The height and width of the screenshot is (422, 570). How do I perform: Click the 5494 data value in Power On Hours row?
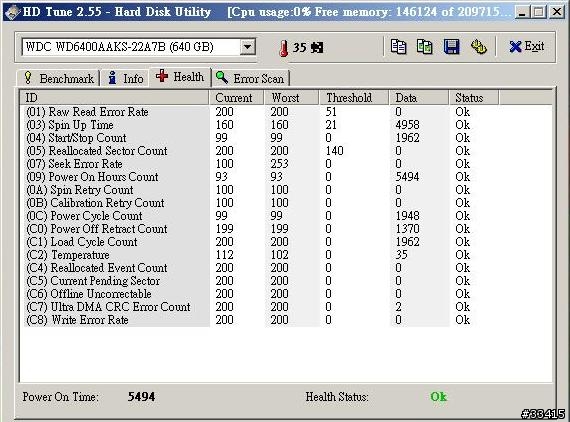(x=408, y=177)
